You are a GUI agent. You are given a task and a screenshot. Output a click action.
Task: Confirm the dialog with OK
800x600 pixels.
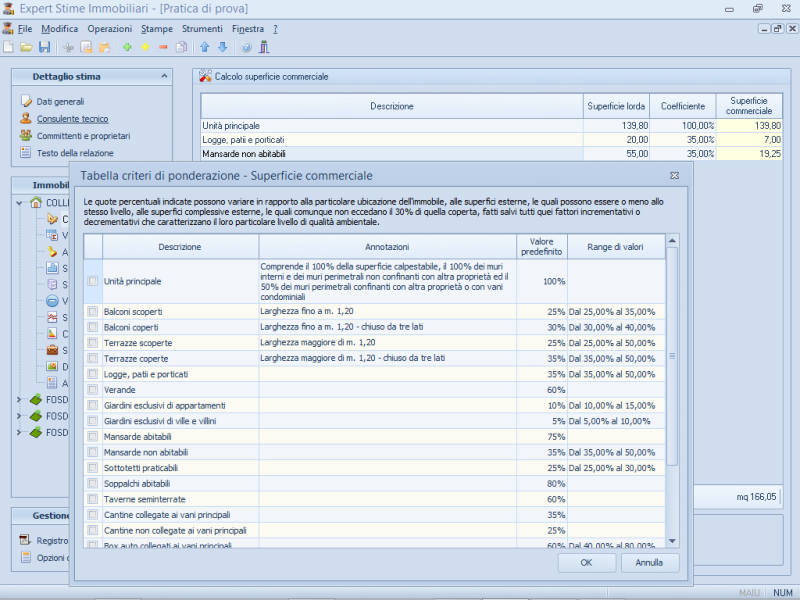tap(586, 563)
